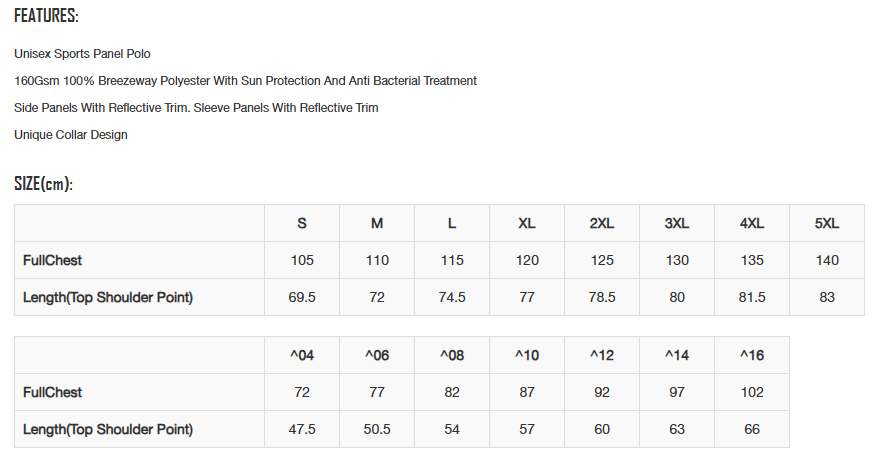Click the '160Gsm 100% Breezeway Polyester' description line
The height and width of the screenshot is (459, 873).
(245, 80)
